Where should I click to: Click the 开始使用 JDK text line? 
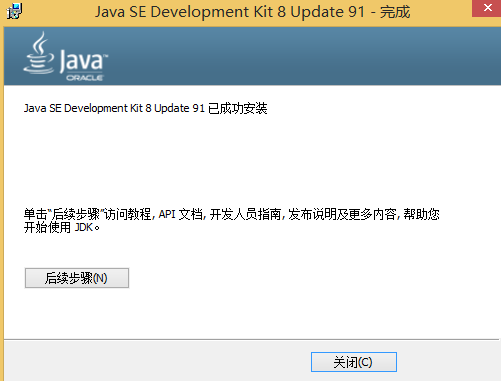(62, 228)
